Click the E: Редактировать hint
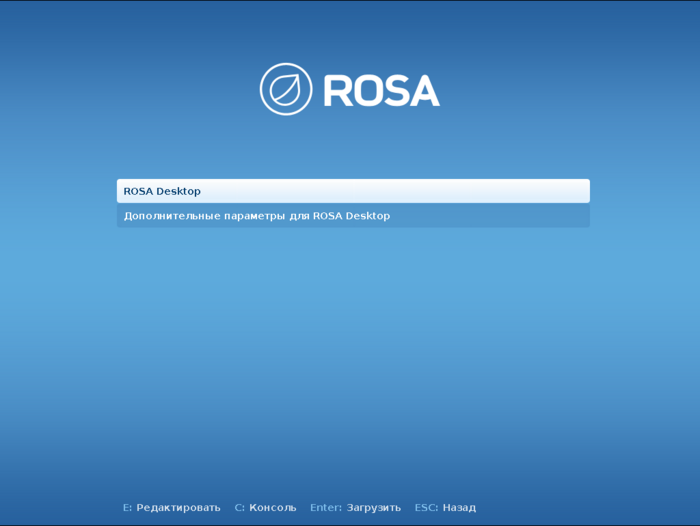The height and width of the screenshot is (526, 700). pyautogui.click(x=171, y=508)
